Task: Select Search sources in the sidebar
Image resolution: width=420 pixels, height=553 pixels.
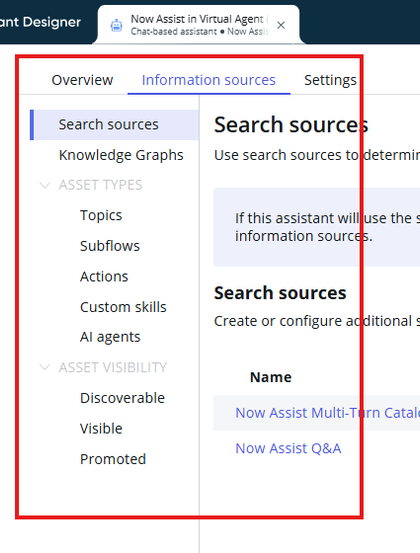Action: tap(115, 124)
